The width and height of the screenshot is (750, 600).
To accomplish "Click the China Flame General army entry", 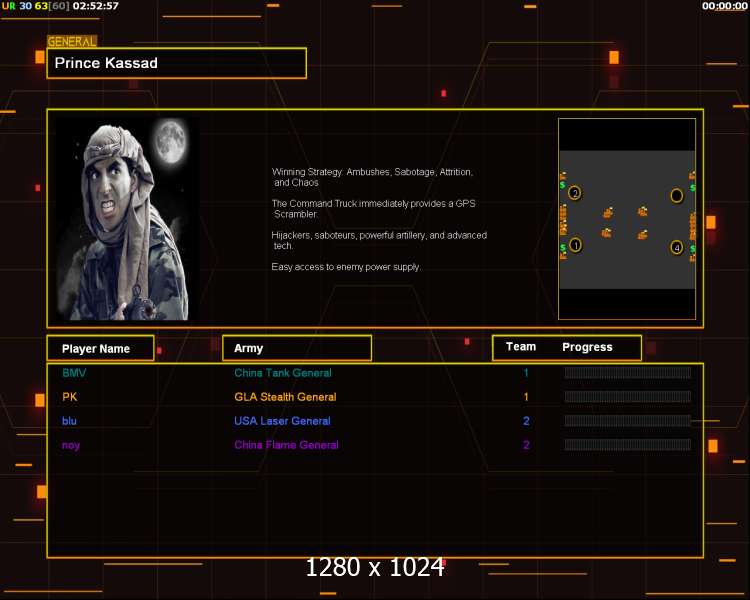I will [286, 444].
